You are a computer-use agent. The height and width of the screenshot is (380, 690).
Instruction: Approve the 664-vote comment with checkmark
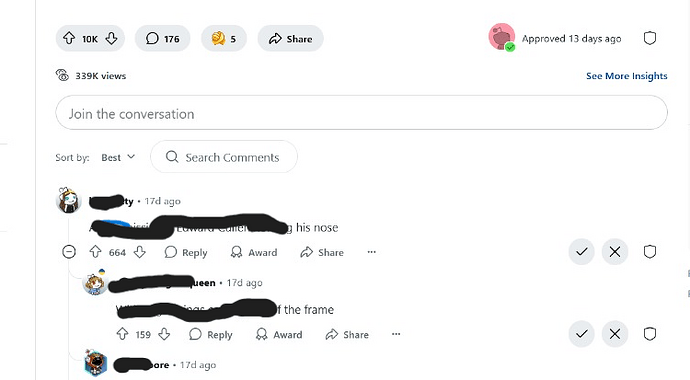582,252
